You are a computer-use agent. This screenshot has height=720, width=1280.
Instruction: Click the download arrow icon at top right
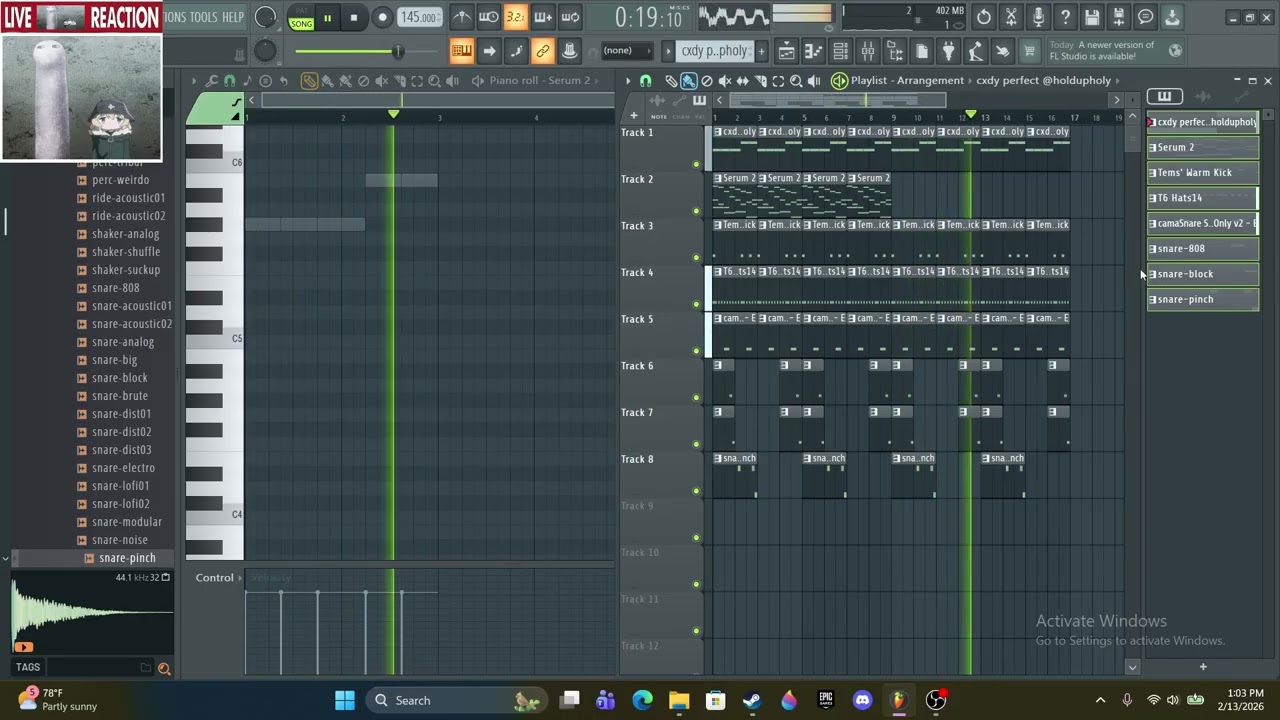coord(1172,17)
